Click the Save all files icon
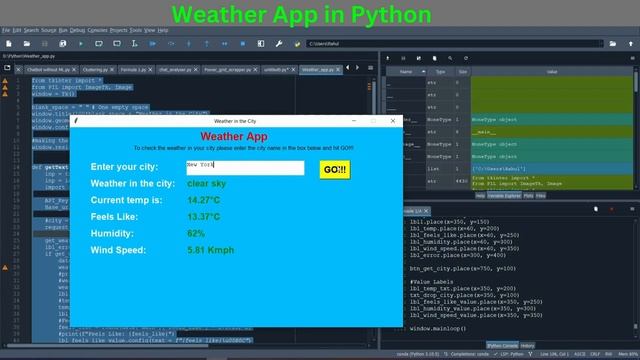The image size is (640, 360). [x=62, y=44]
